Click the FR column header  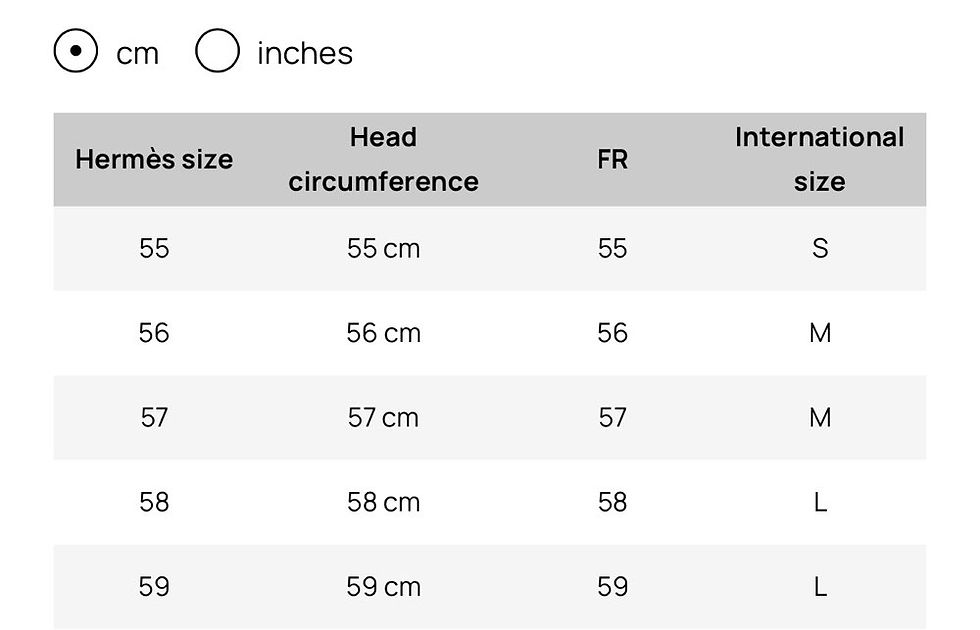pyautogui.click(x=612, y=159)
